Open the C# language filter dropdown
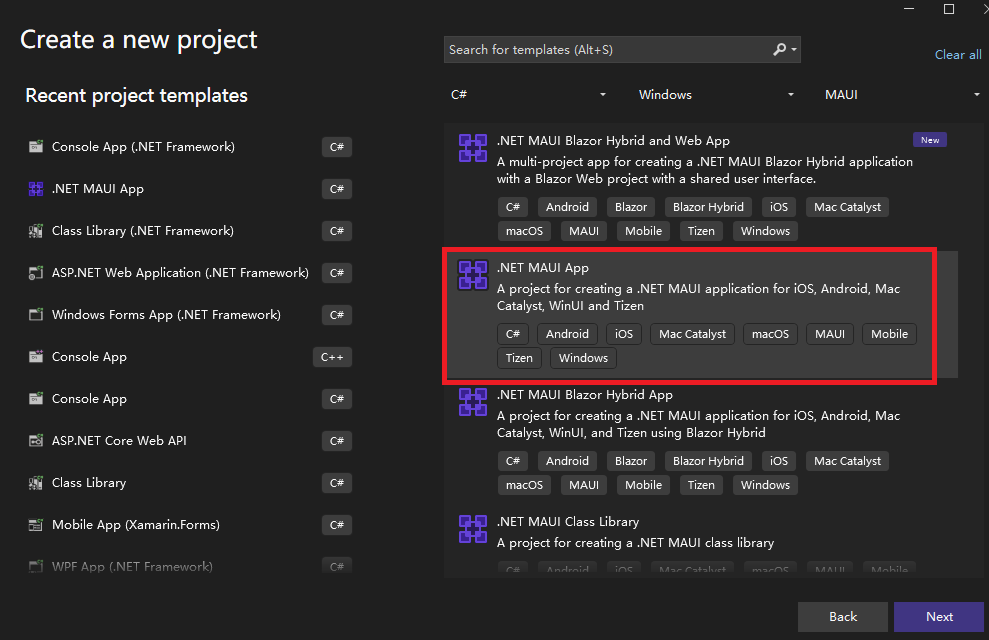This screenshot has width=989, height=640. click(528, 95)
